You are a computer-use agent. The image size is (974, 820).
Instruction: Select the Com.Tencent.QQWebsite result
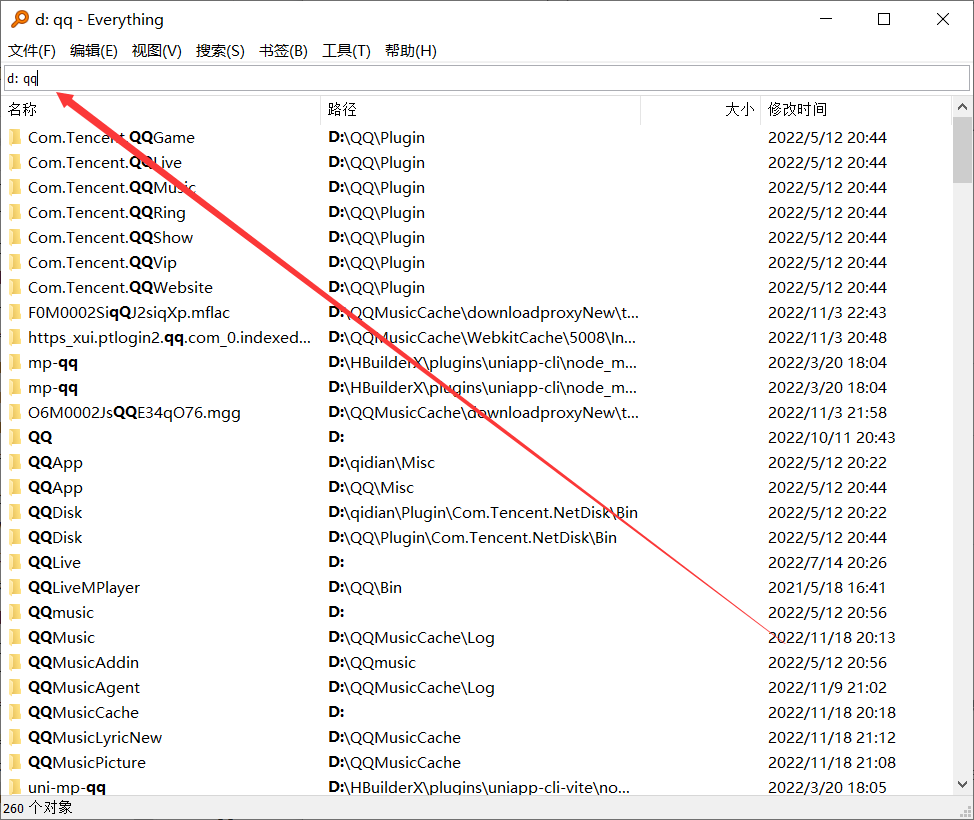pos(121,287)
